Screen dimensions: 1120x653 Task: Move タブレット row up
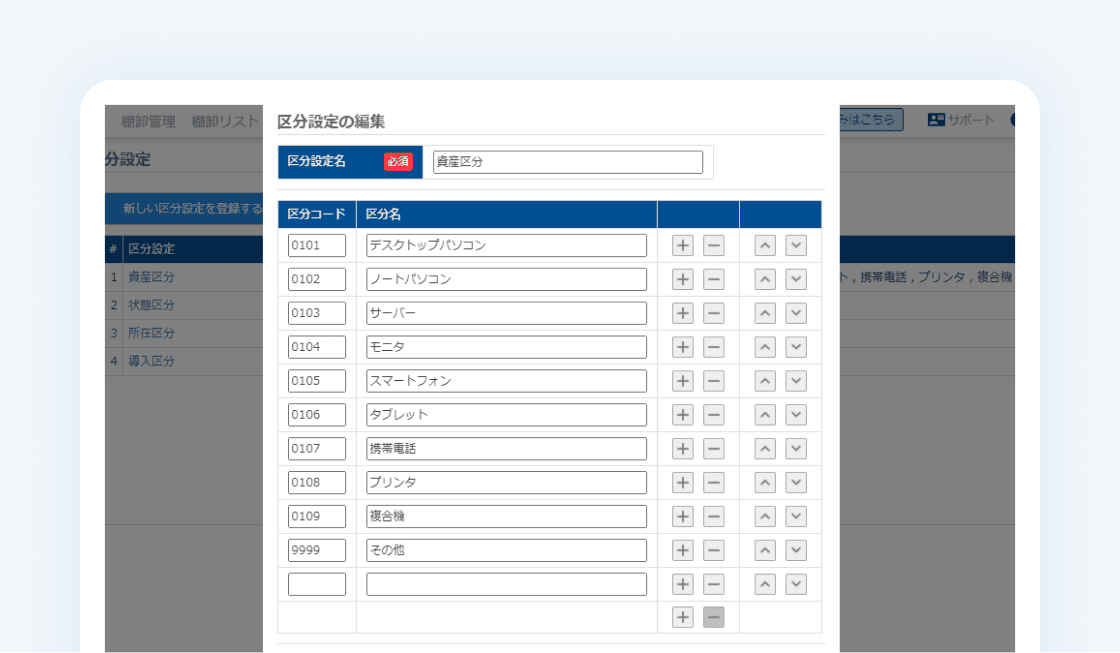[x=765, y=414]
